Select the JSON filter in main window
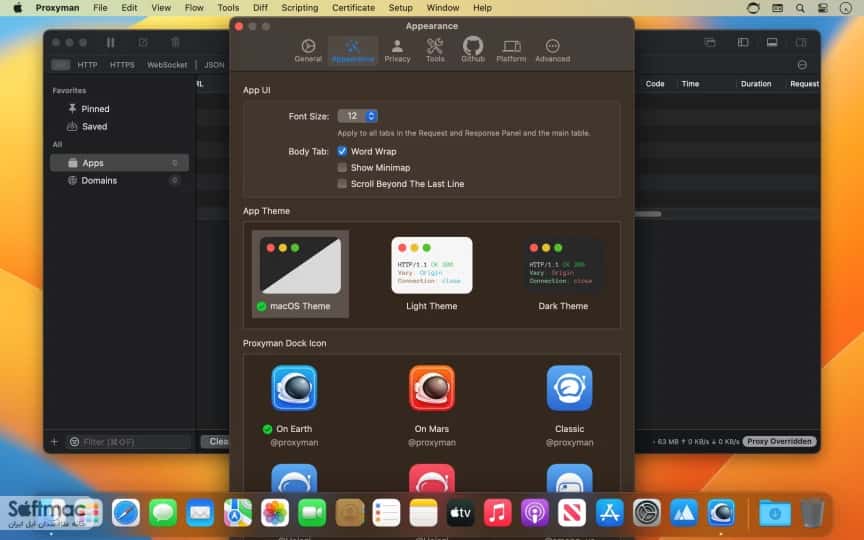The image size is (864, 540). point(214,65)
